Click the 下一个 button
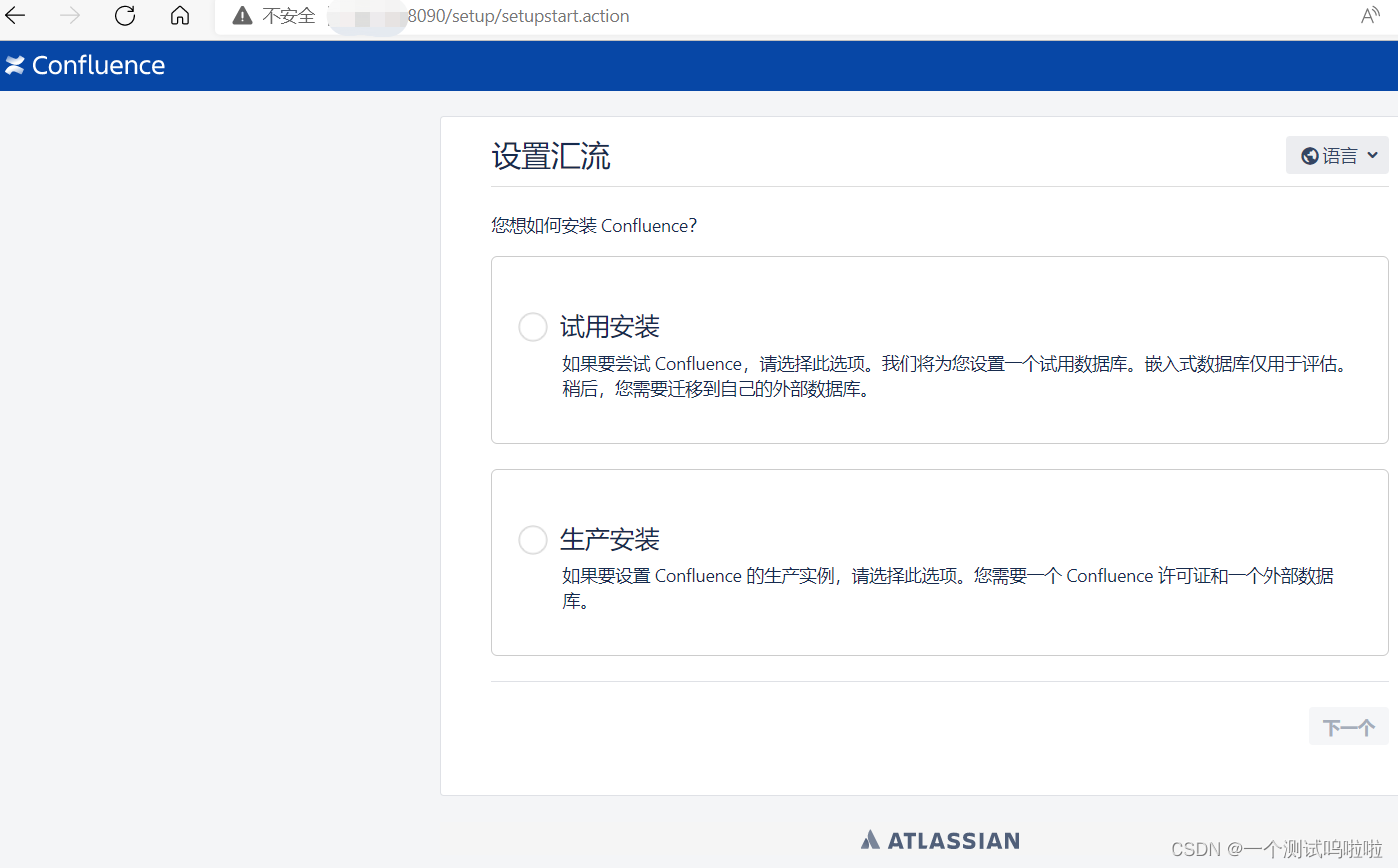 pyautogui.click(x=1348, y=726)
